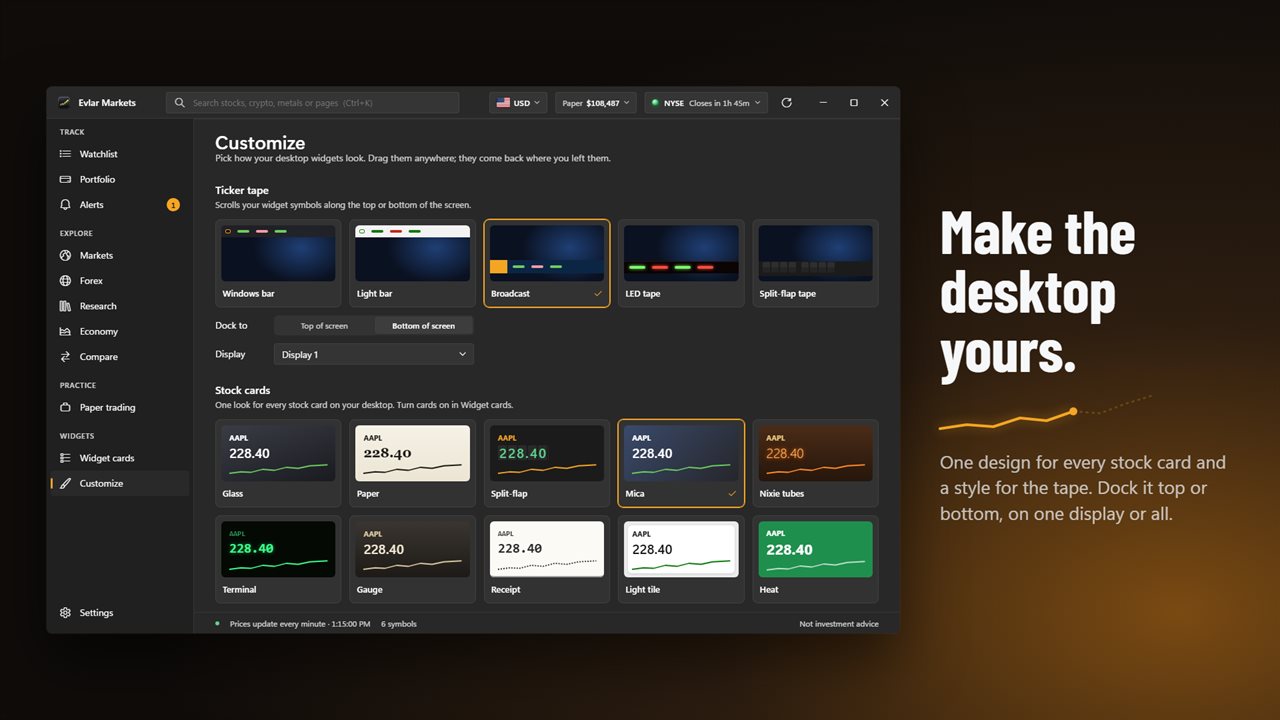1280x720 pixels.
Task: Go to Forex globe icon
Action: [65, 281]
